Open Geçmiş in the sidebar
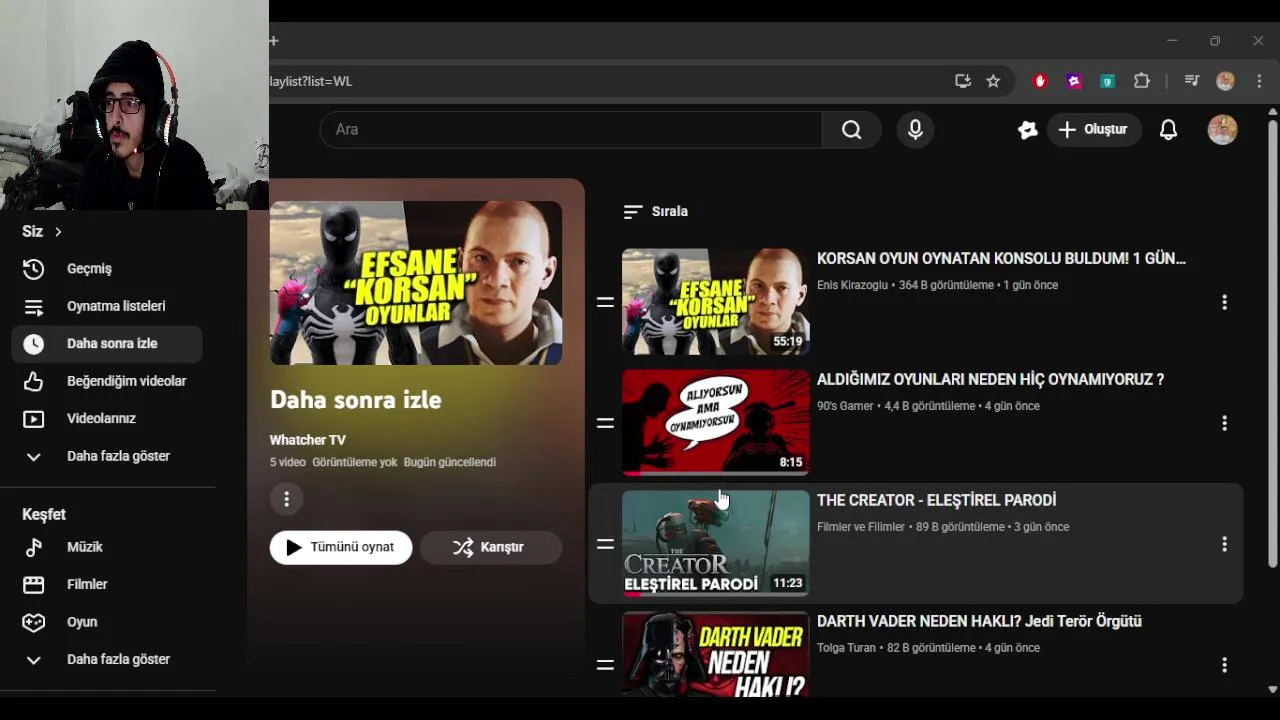The width and height of the screenshot is (1280, 720). tap(107, 269)
